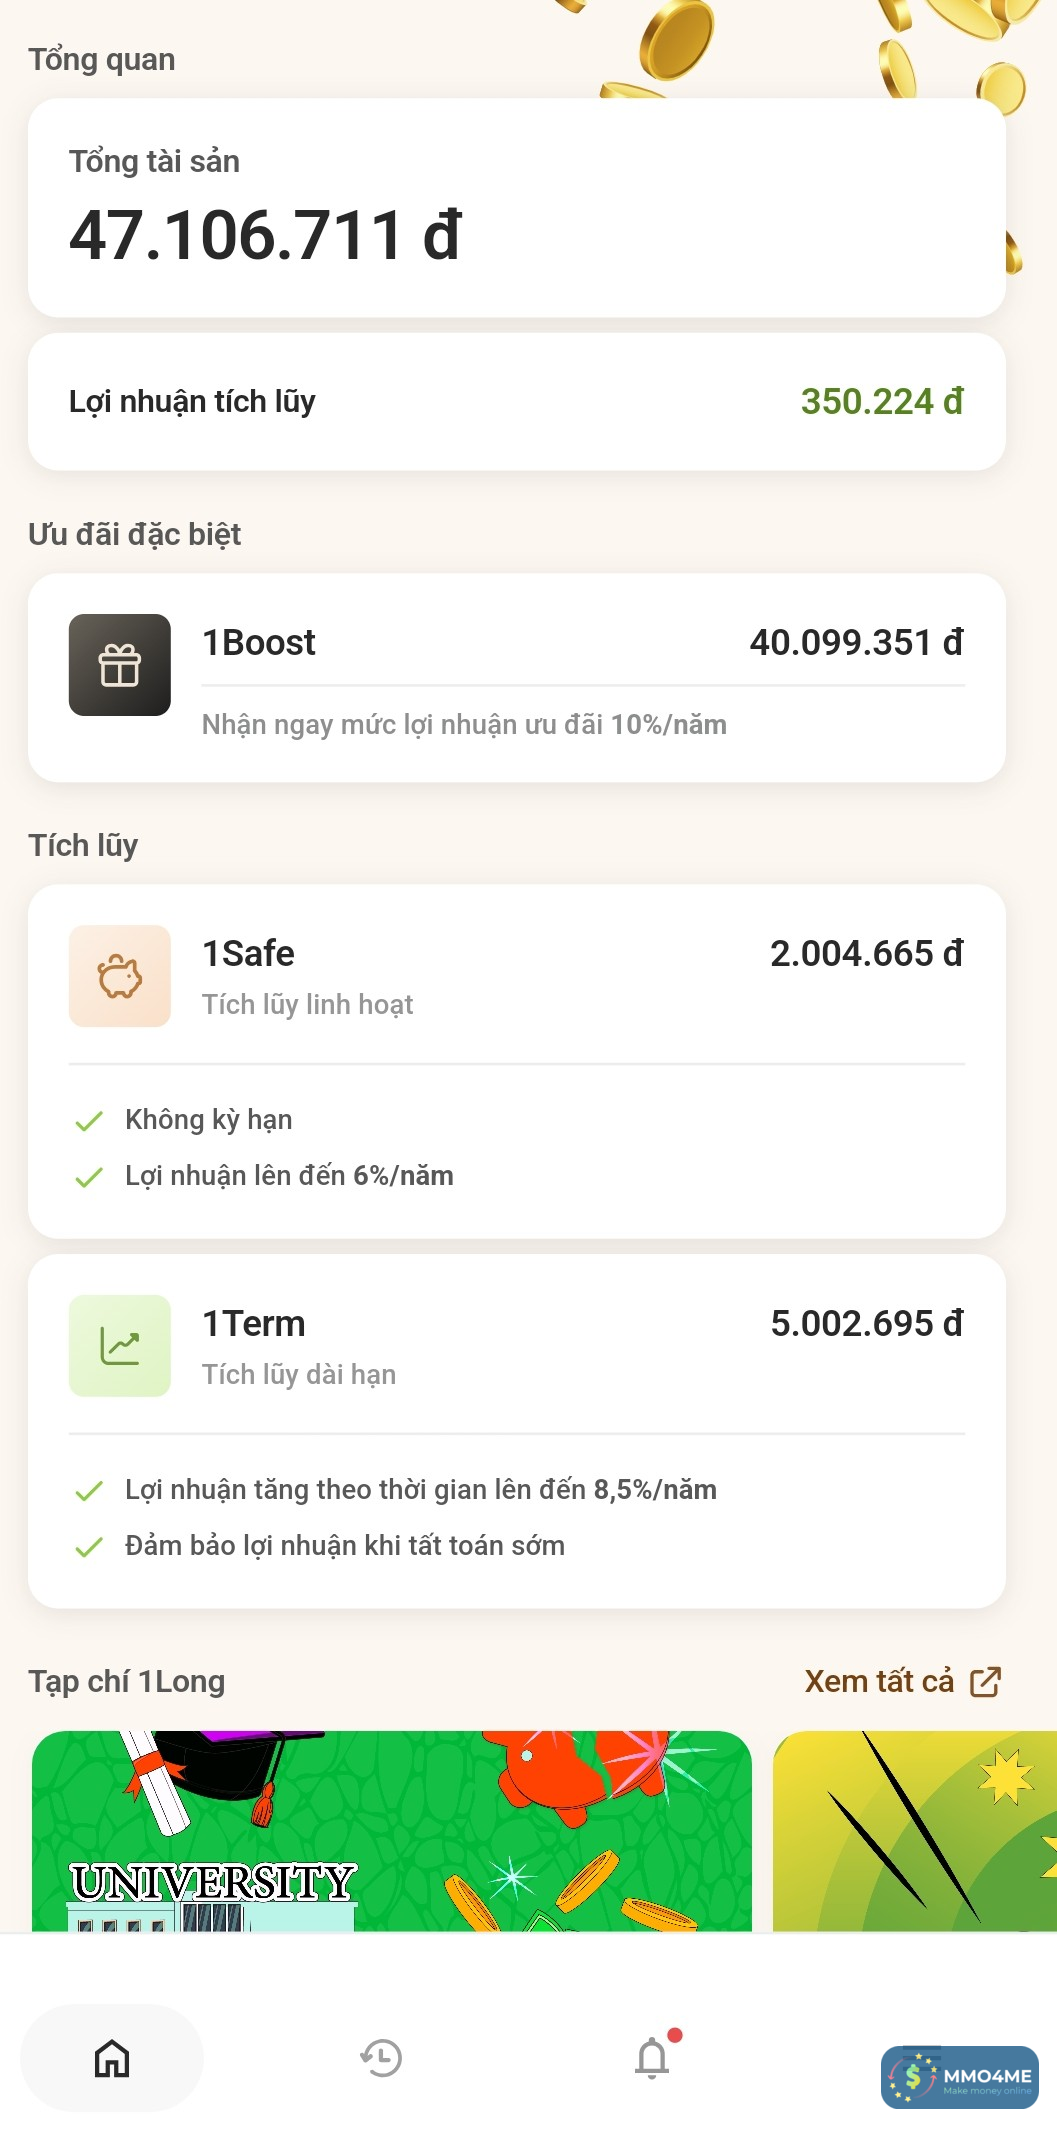This screenshot has width=1057, height=2151.
Task: Open the Tổng tài sản card
Action: (516, 208)
